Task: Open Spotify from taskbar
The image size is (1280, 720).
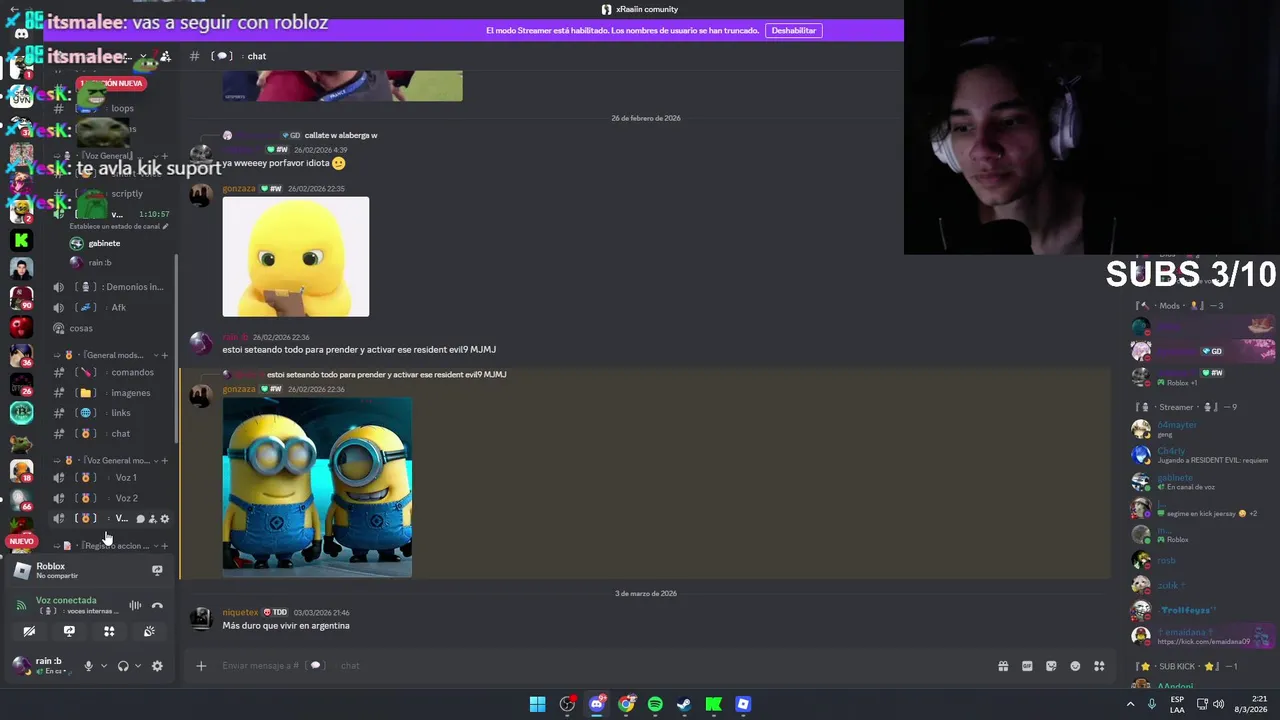Action: coord(655,704)
